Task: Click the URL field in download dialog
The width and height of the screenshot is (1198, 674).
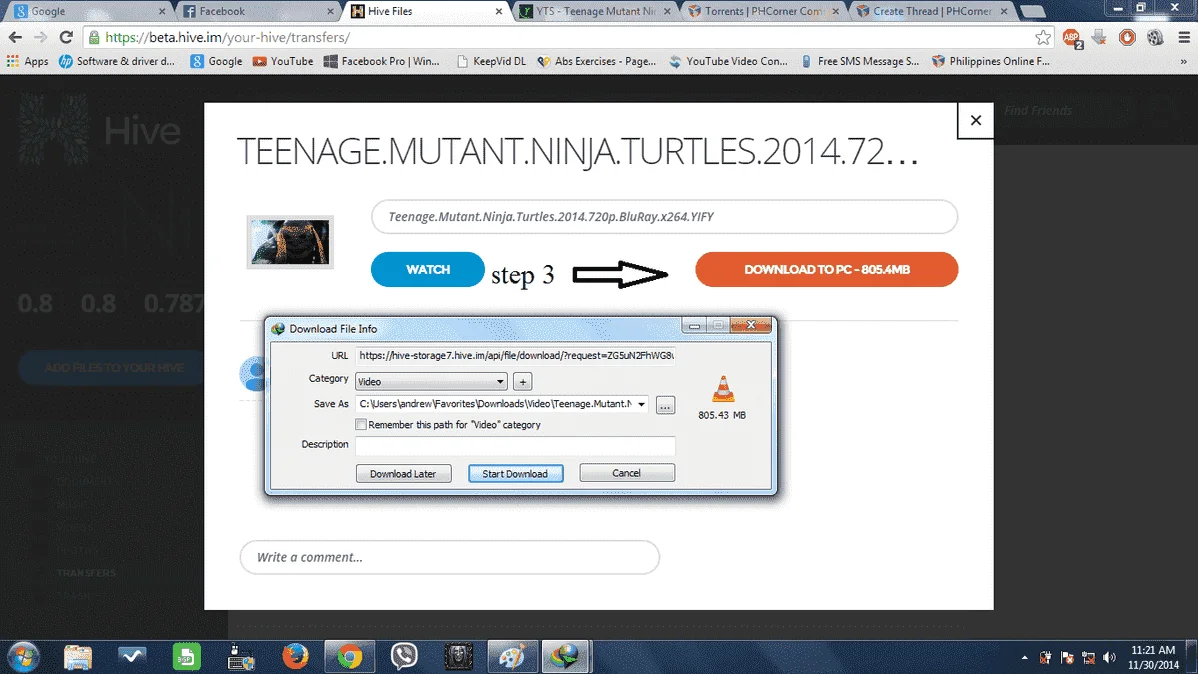Action: pos(515,355)
